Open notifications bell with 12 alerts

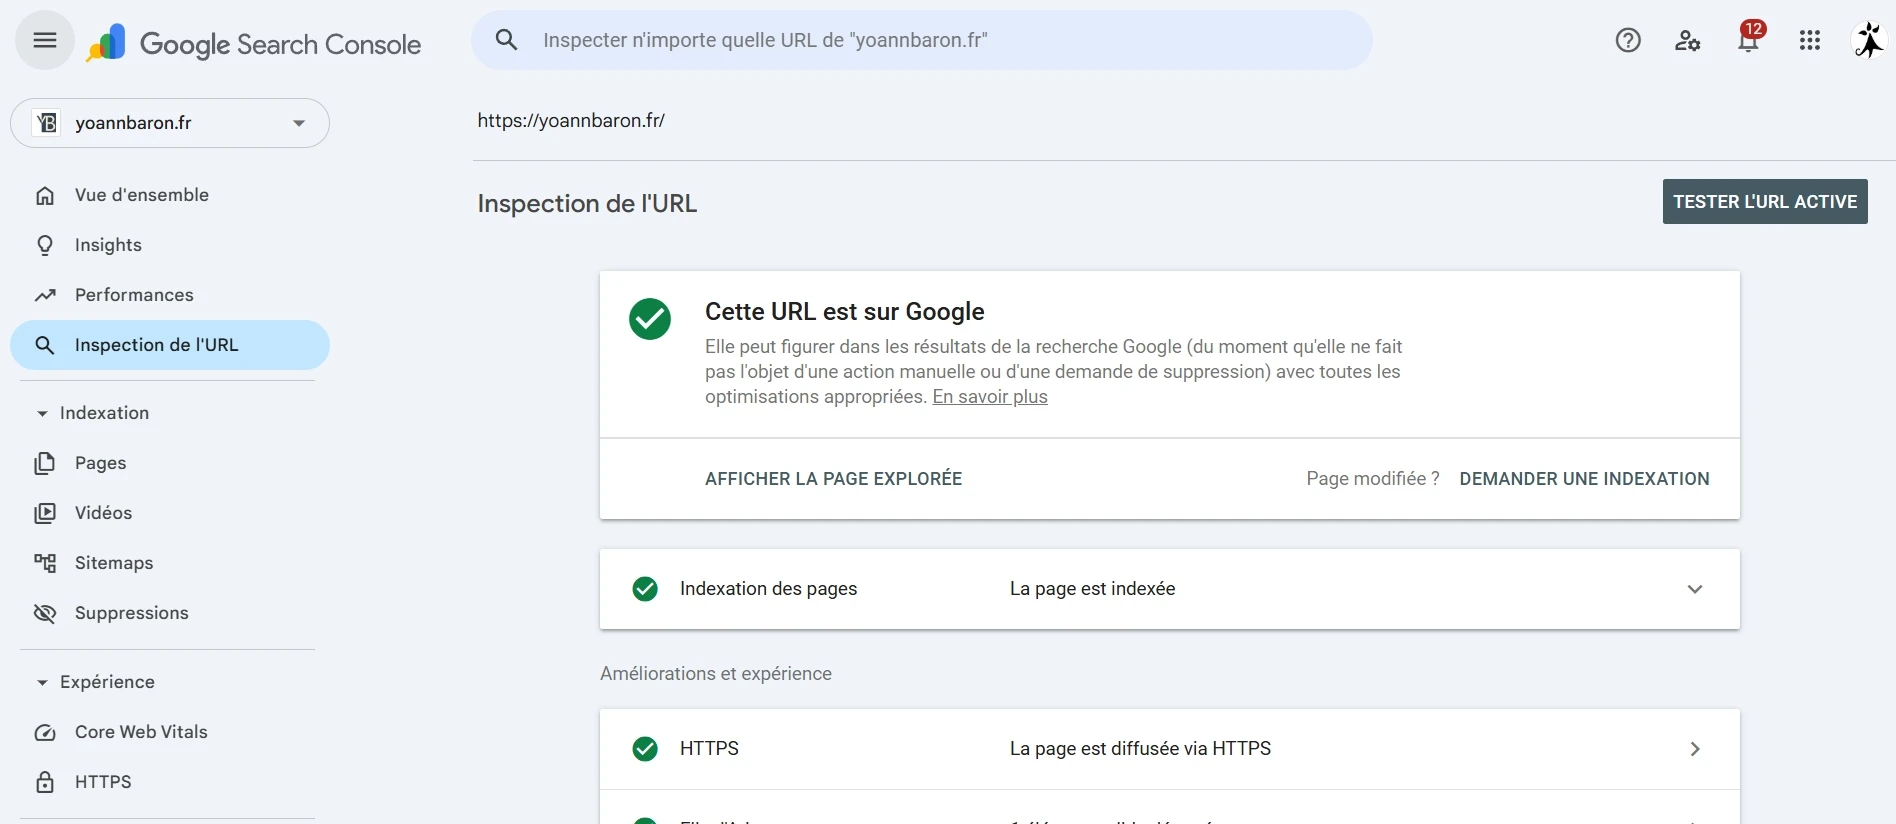(x=1749, y=39)
